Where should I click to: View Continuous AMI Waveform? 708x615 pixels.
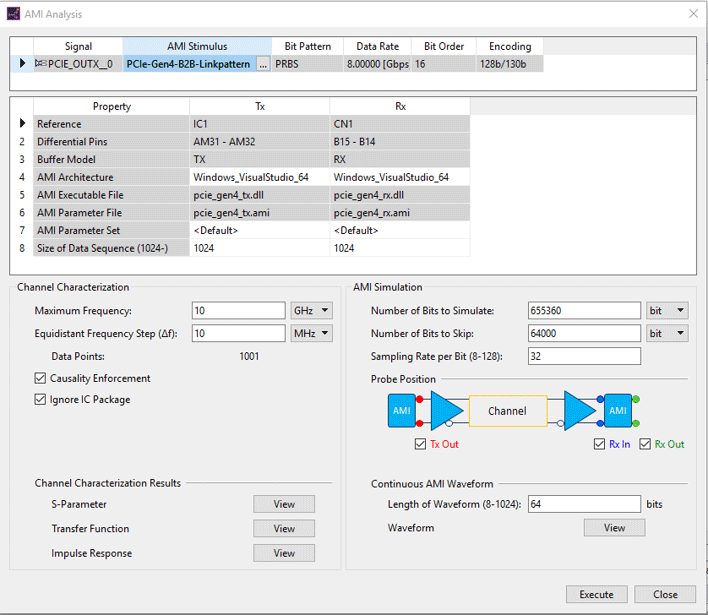(x=615, y=527)
